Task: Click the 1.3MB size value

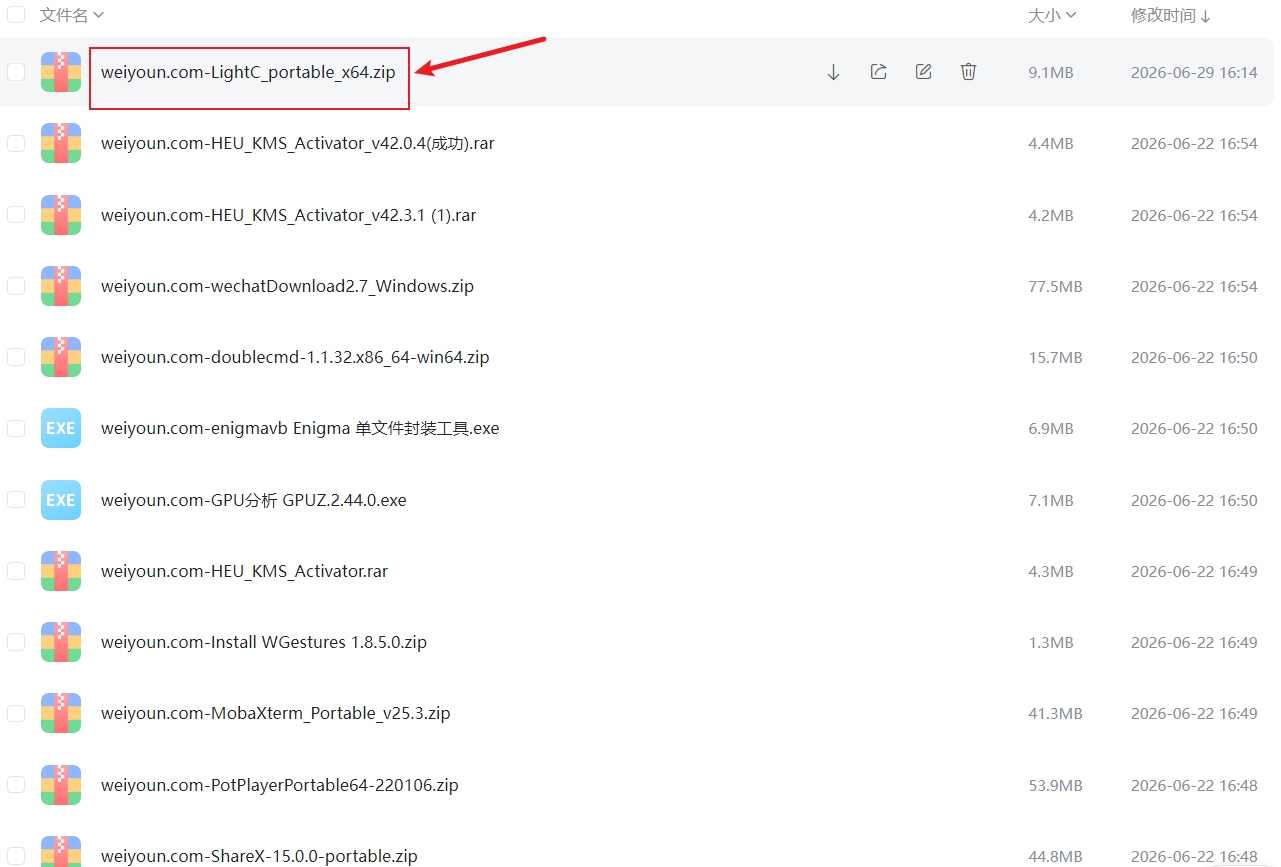Action: (x=1051, y=642)
